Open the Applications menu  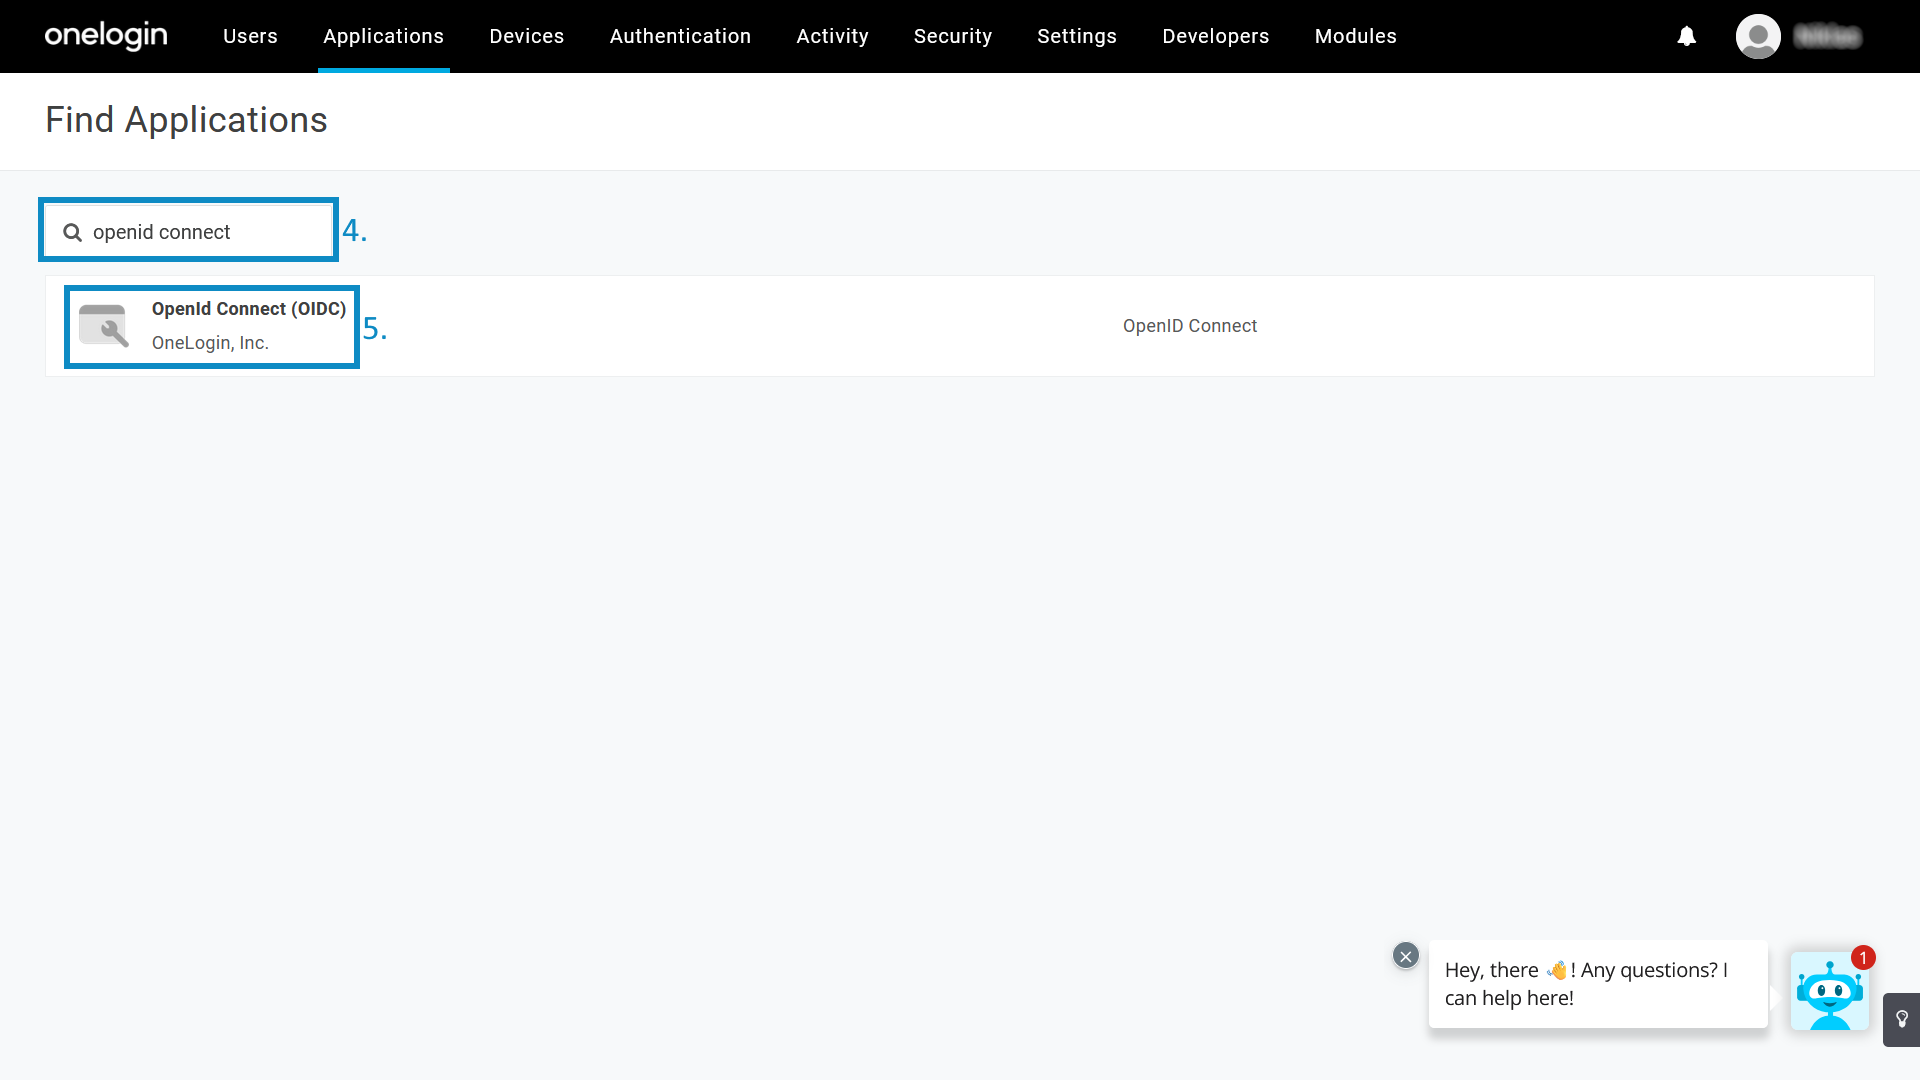pos(384,36)
